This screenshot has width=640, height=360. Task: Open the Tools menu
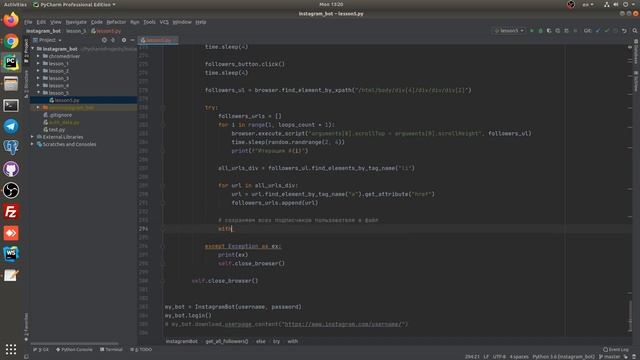149,22
